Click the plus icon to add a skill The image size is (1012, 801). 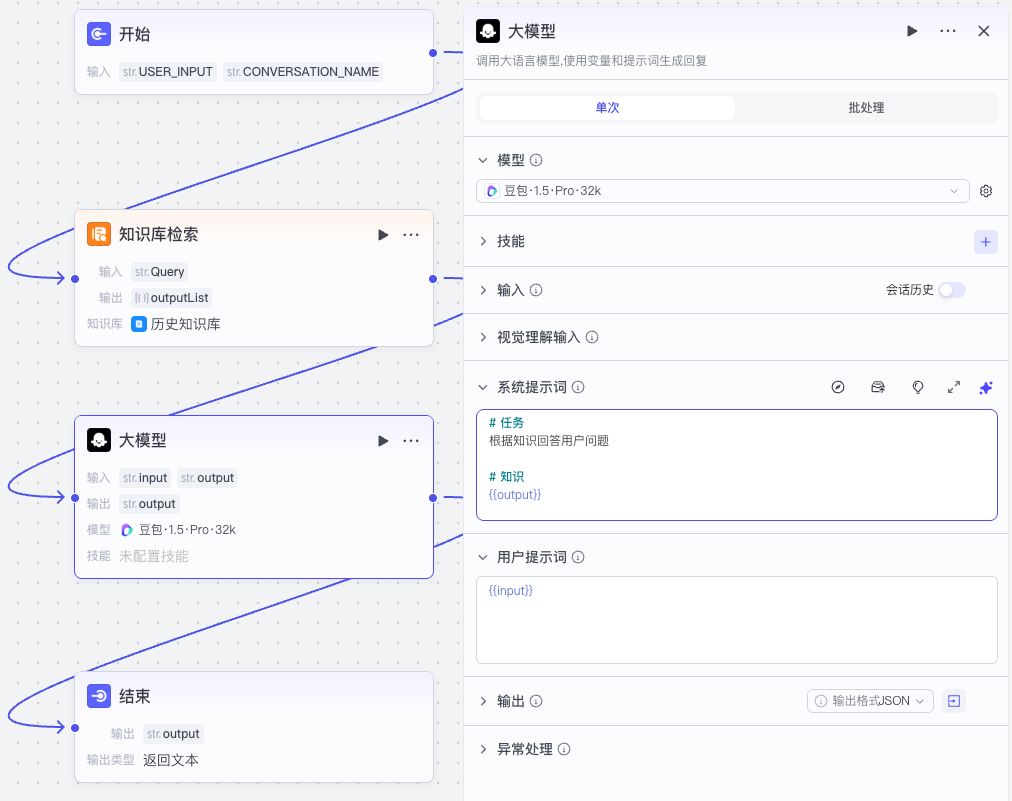pos(986,241)
